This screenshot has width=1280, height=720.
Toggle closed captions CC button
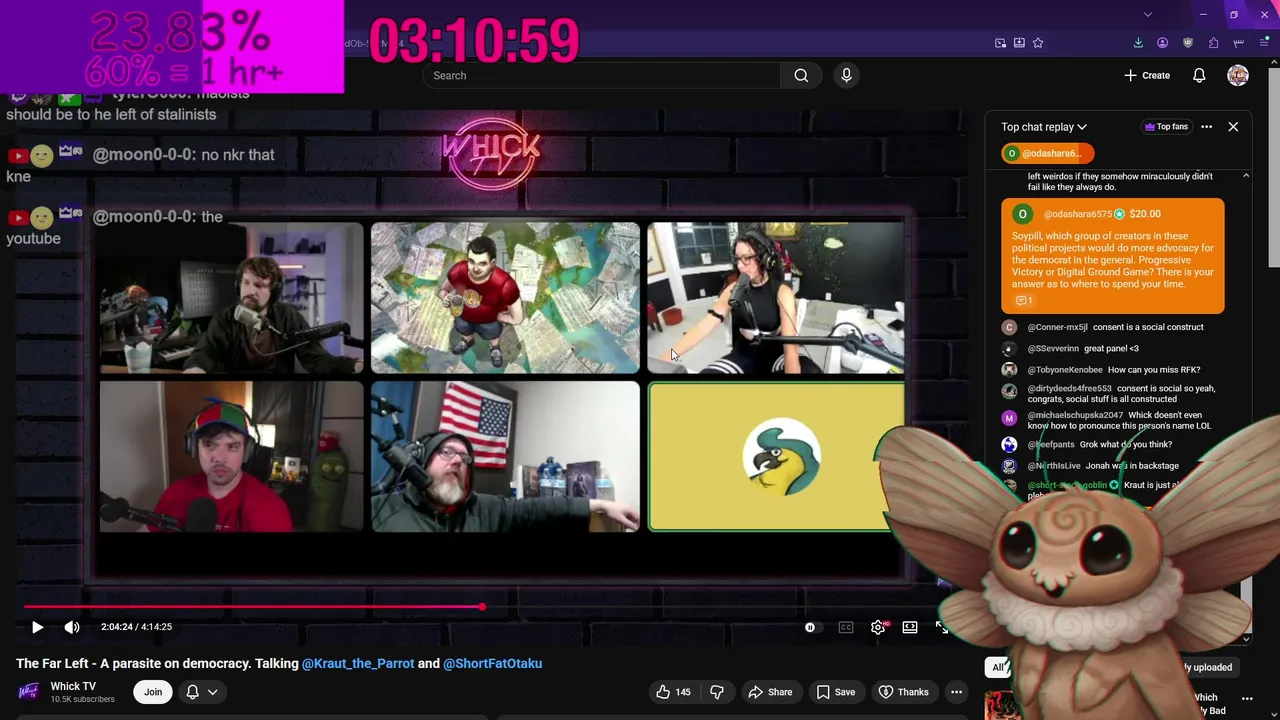(x=846, y=627)
